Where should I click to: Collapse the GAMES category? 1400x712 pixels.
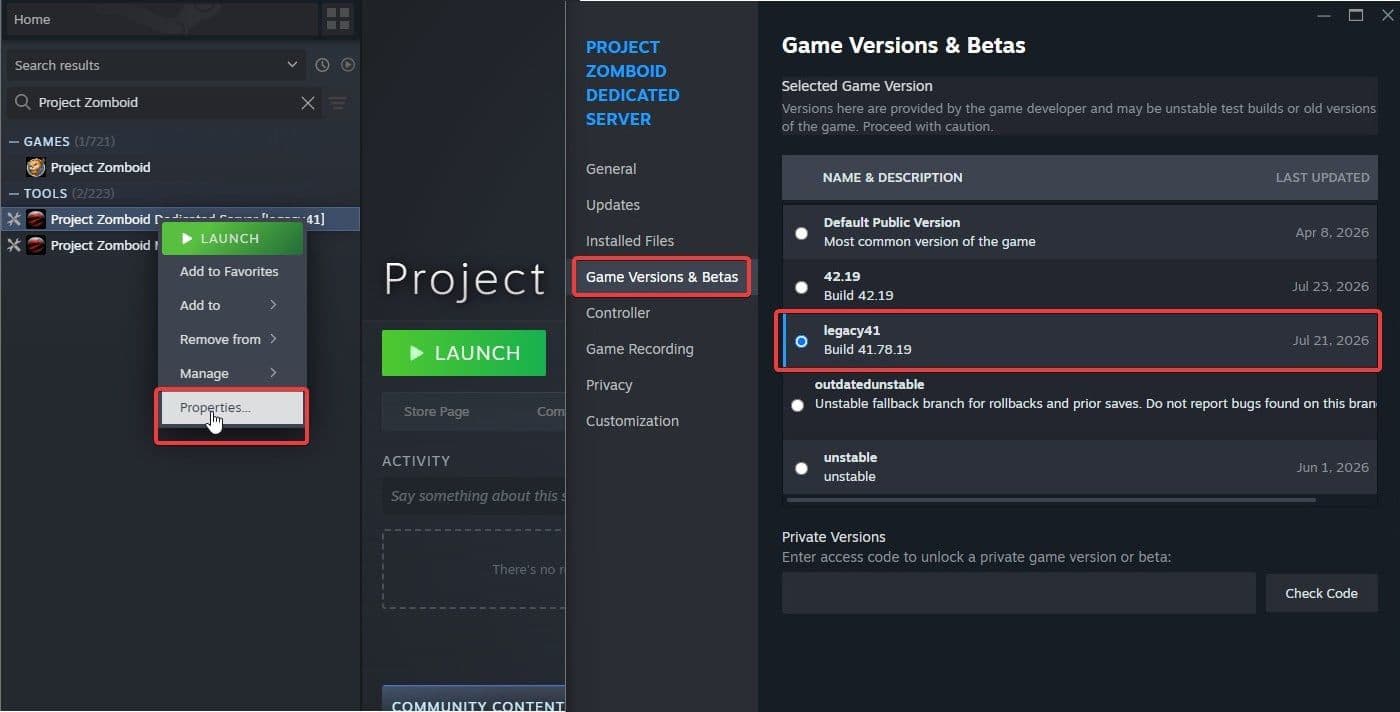coord(14,141)
